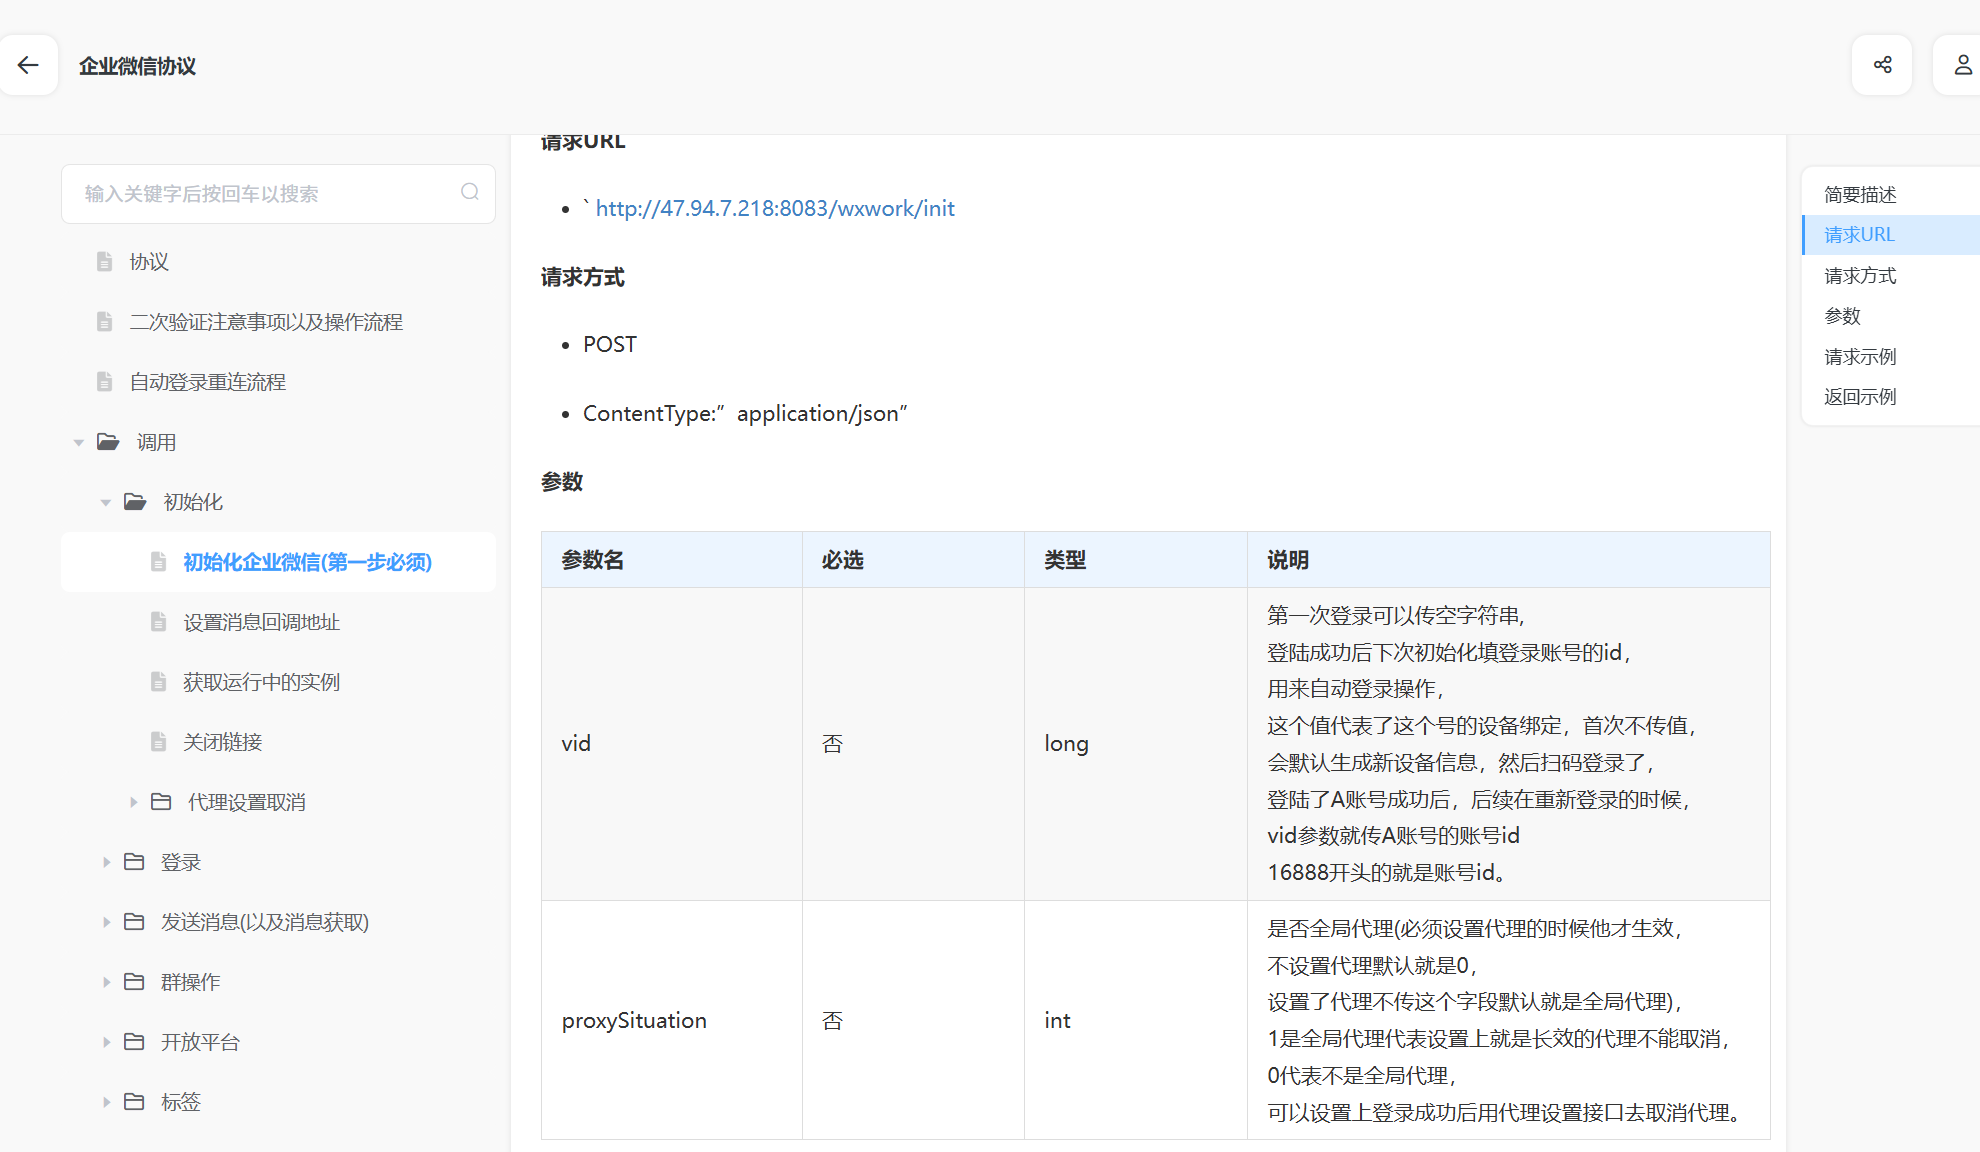Click the 标签 folder icon
The width and height of the screenshot is (1980, 1152).
(x=134, y=1102)
